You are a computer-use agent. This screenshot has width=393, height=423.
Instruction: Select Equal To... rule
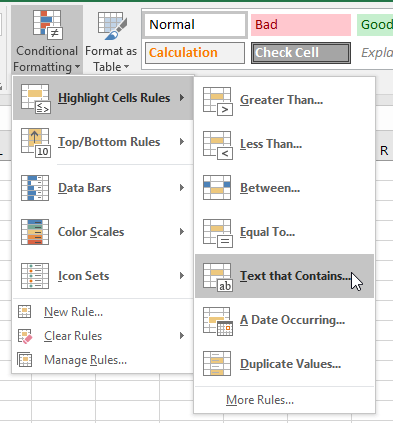[x=284, y=232]
